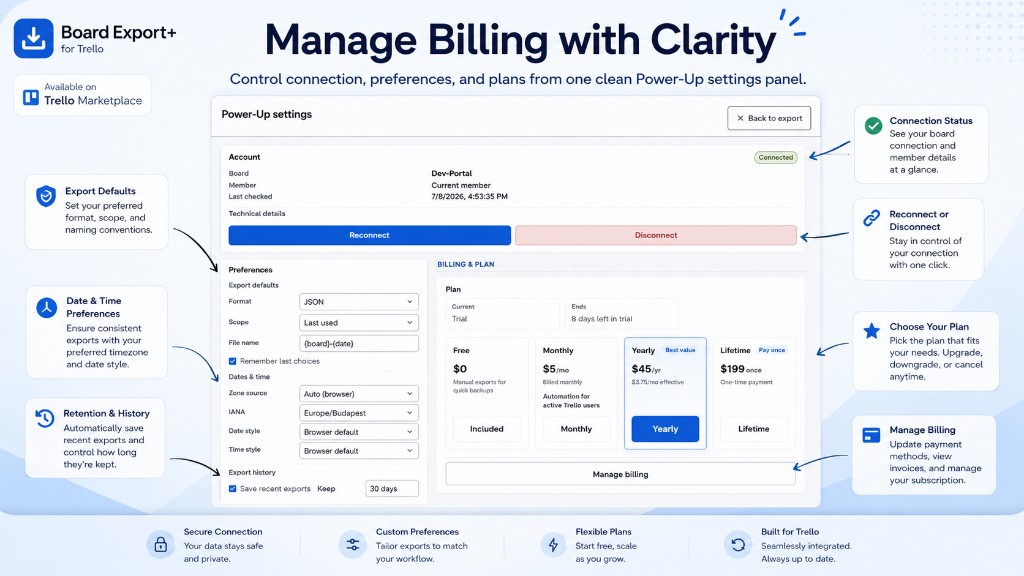Image resolution: width=1024 pixels, height=576 pixels.
Task: Select the blue Yearly plan button
Action: coord(665,429)
